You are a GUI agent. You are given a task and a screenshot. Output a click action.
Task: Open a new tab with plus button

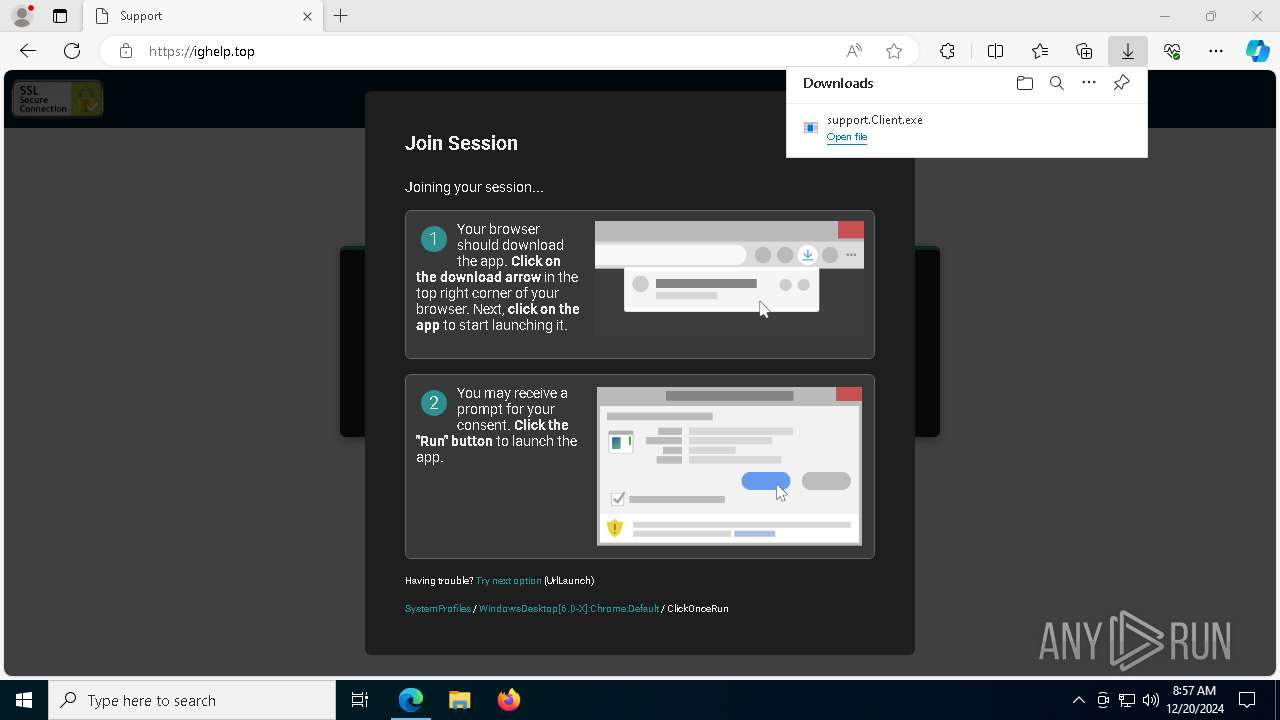pos(340,16)
